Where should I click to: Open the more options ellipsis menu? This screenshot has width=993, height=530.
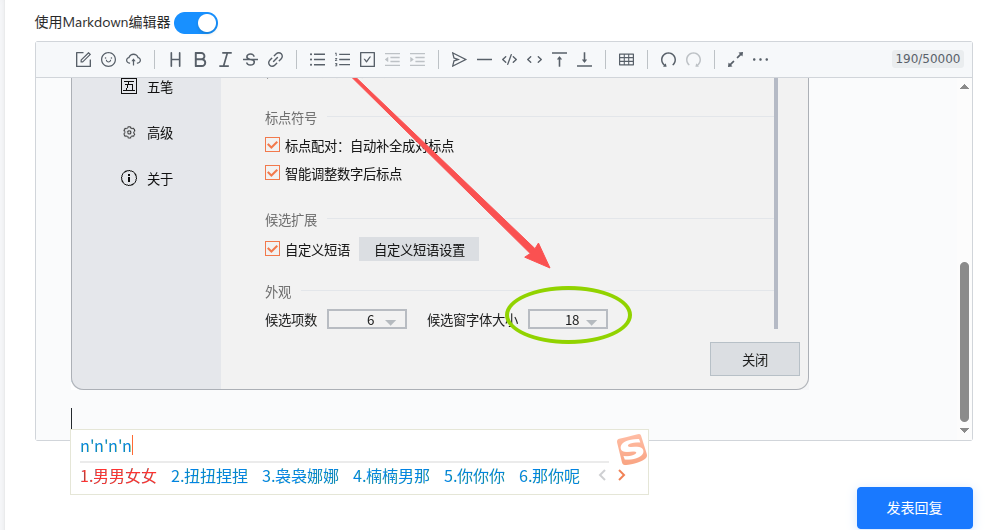click(761, 60)
